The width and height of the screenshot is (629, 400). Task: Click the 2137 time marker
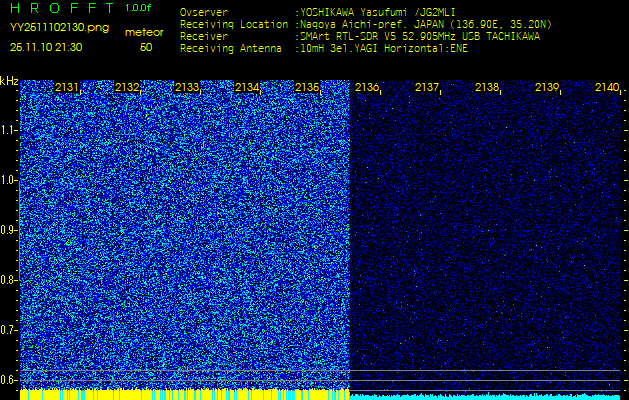pyautogui.click(x=427, y=87)
